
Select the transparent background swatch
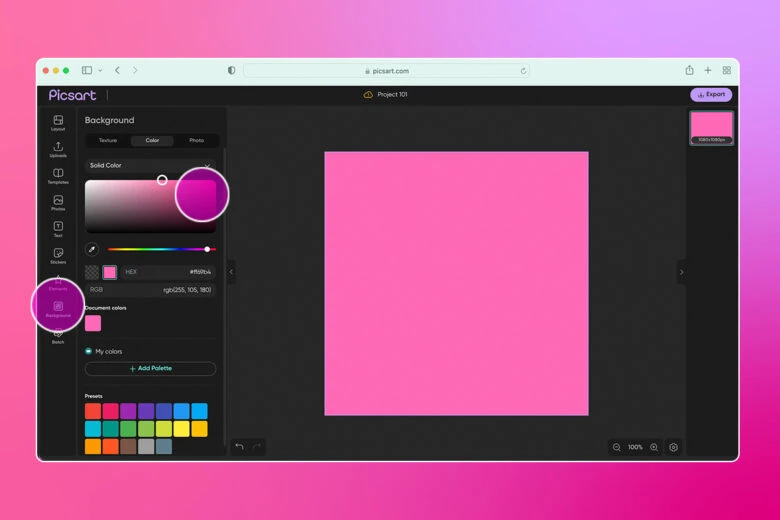[92, 272]
